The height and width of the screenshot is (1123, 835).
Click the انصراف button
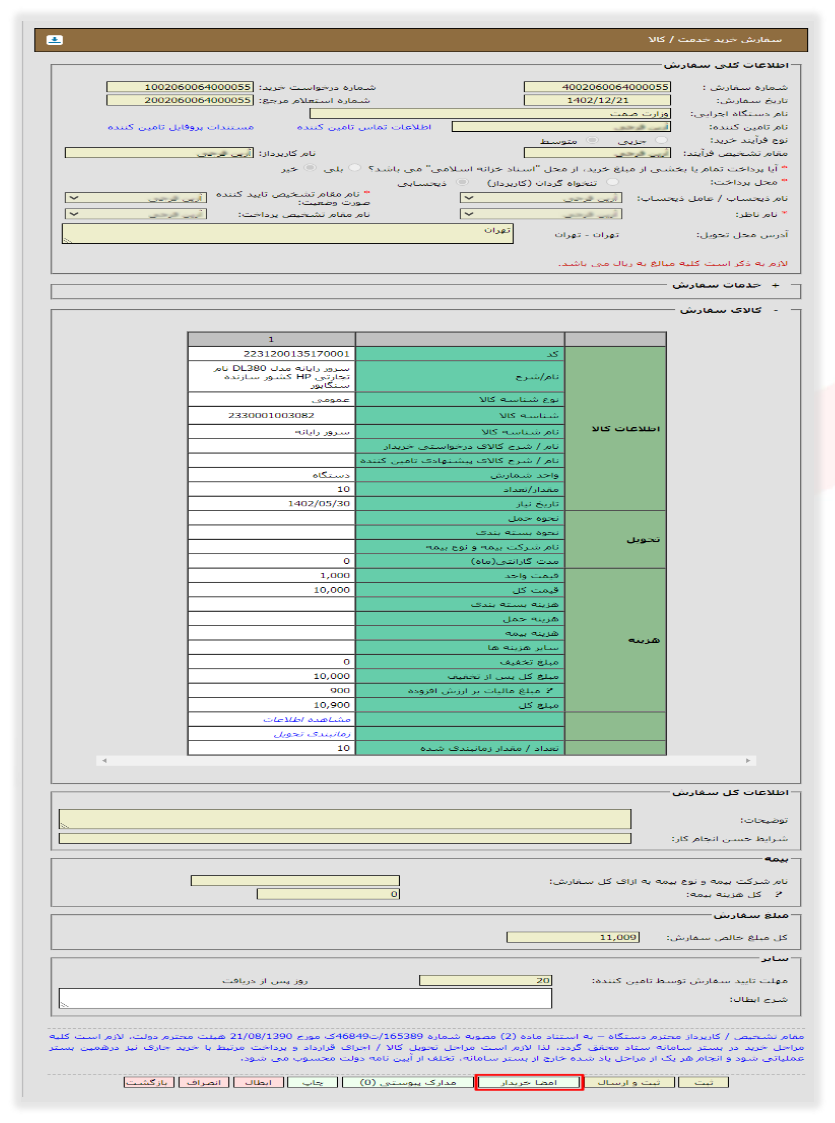click(x=204, y=1082)
